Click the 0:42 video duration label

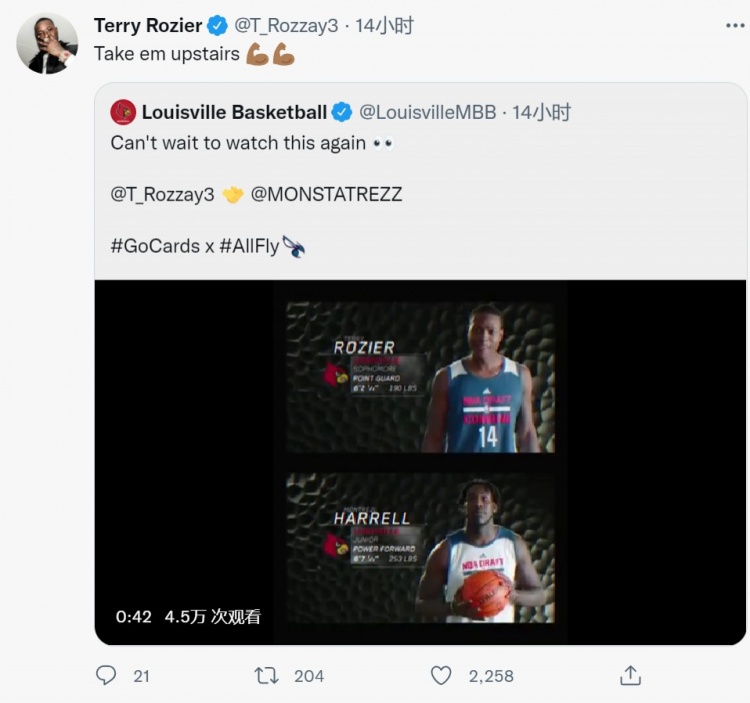[x=133, y=616]
